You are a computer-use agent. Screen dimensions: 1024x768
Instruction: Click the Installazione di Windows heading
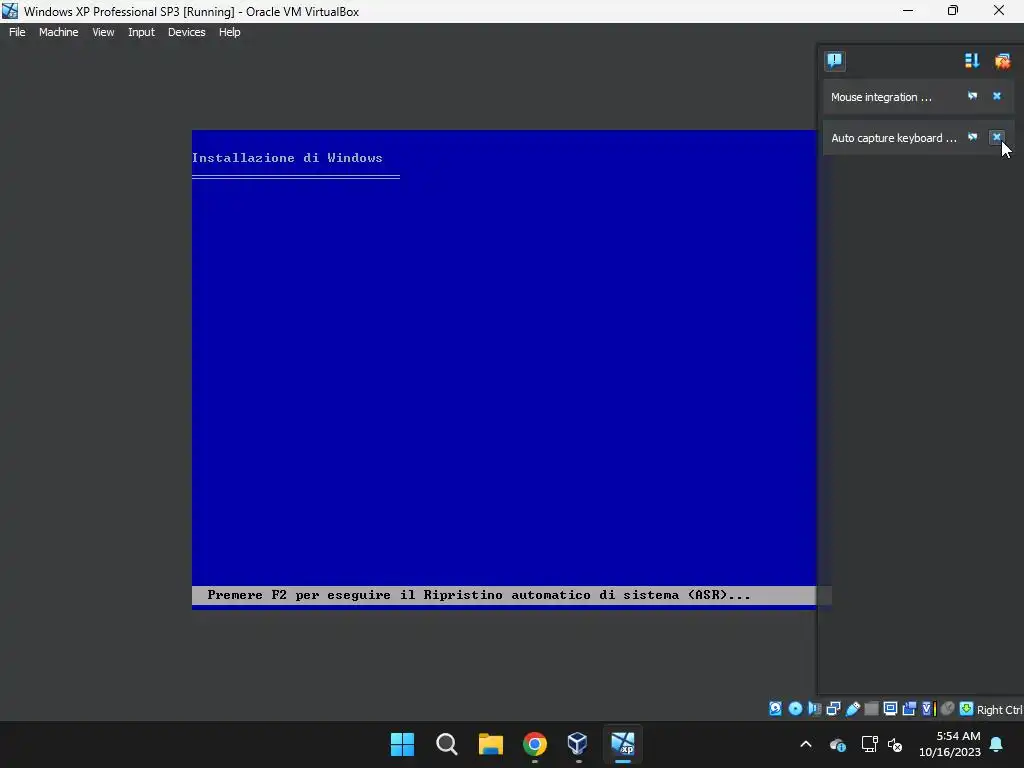click(x=287, y=157)
